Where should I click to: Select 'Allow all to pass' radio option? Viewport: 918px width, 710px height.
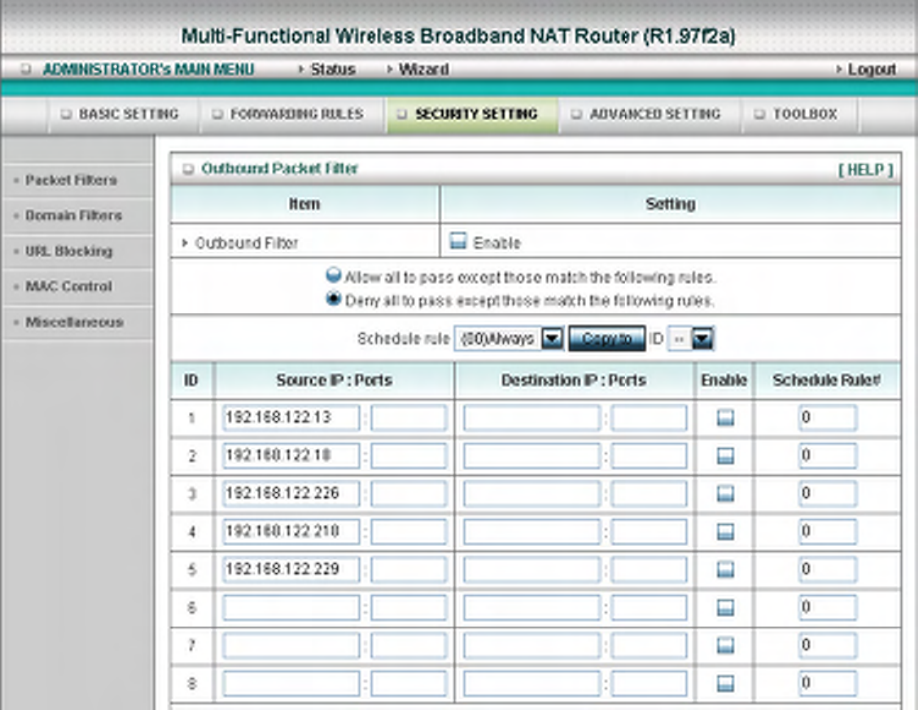click(333, 275)
